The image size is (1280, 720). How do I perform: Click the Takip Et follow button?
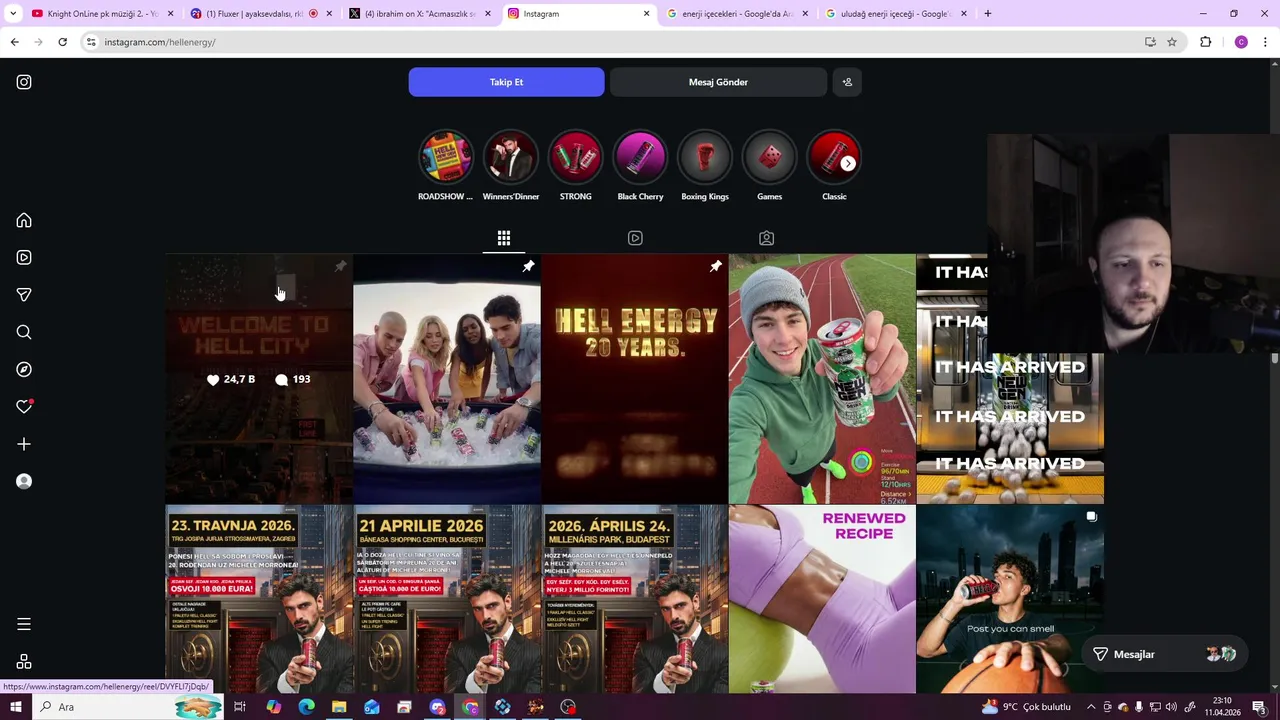[506, 82]
